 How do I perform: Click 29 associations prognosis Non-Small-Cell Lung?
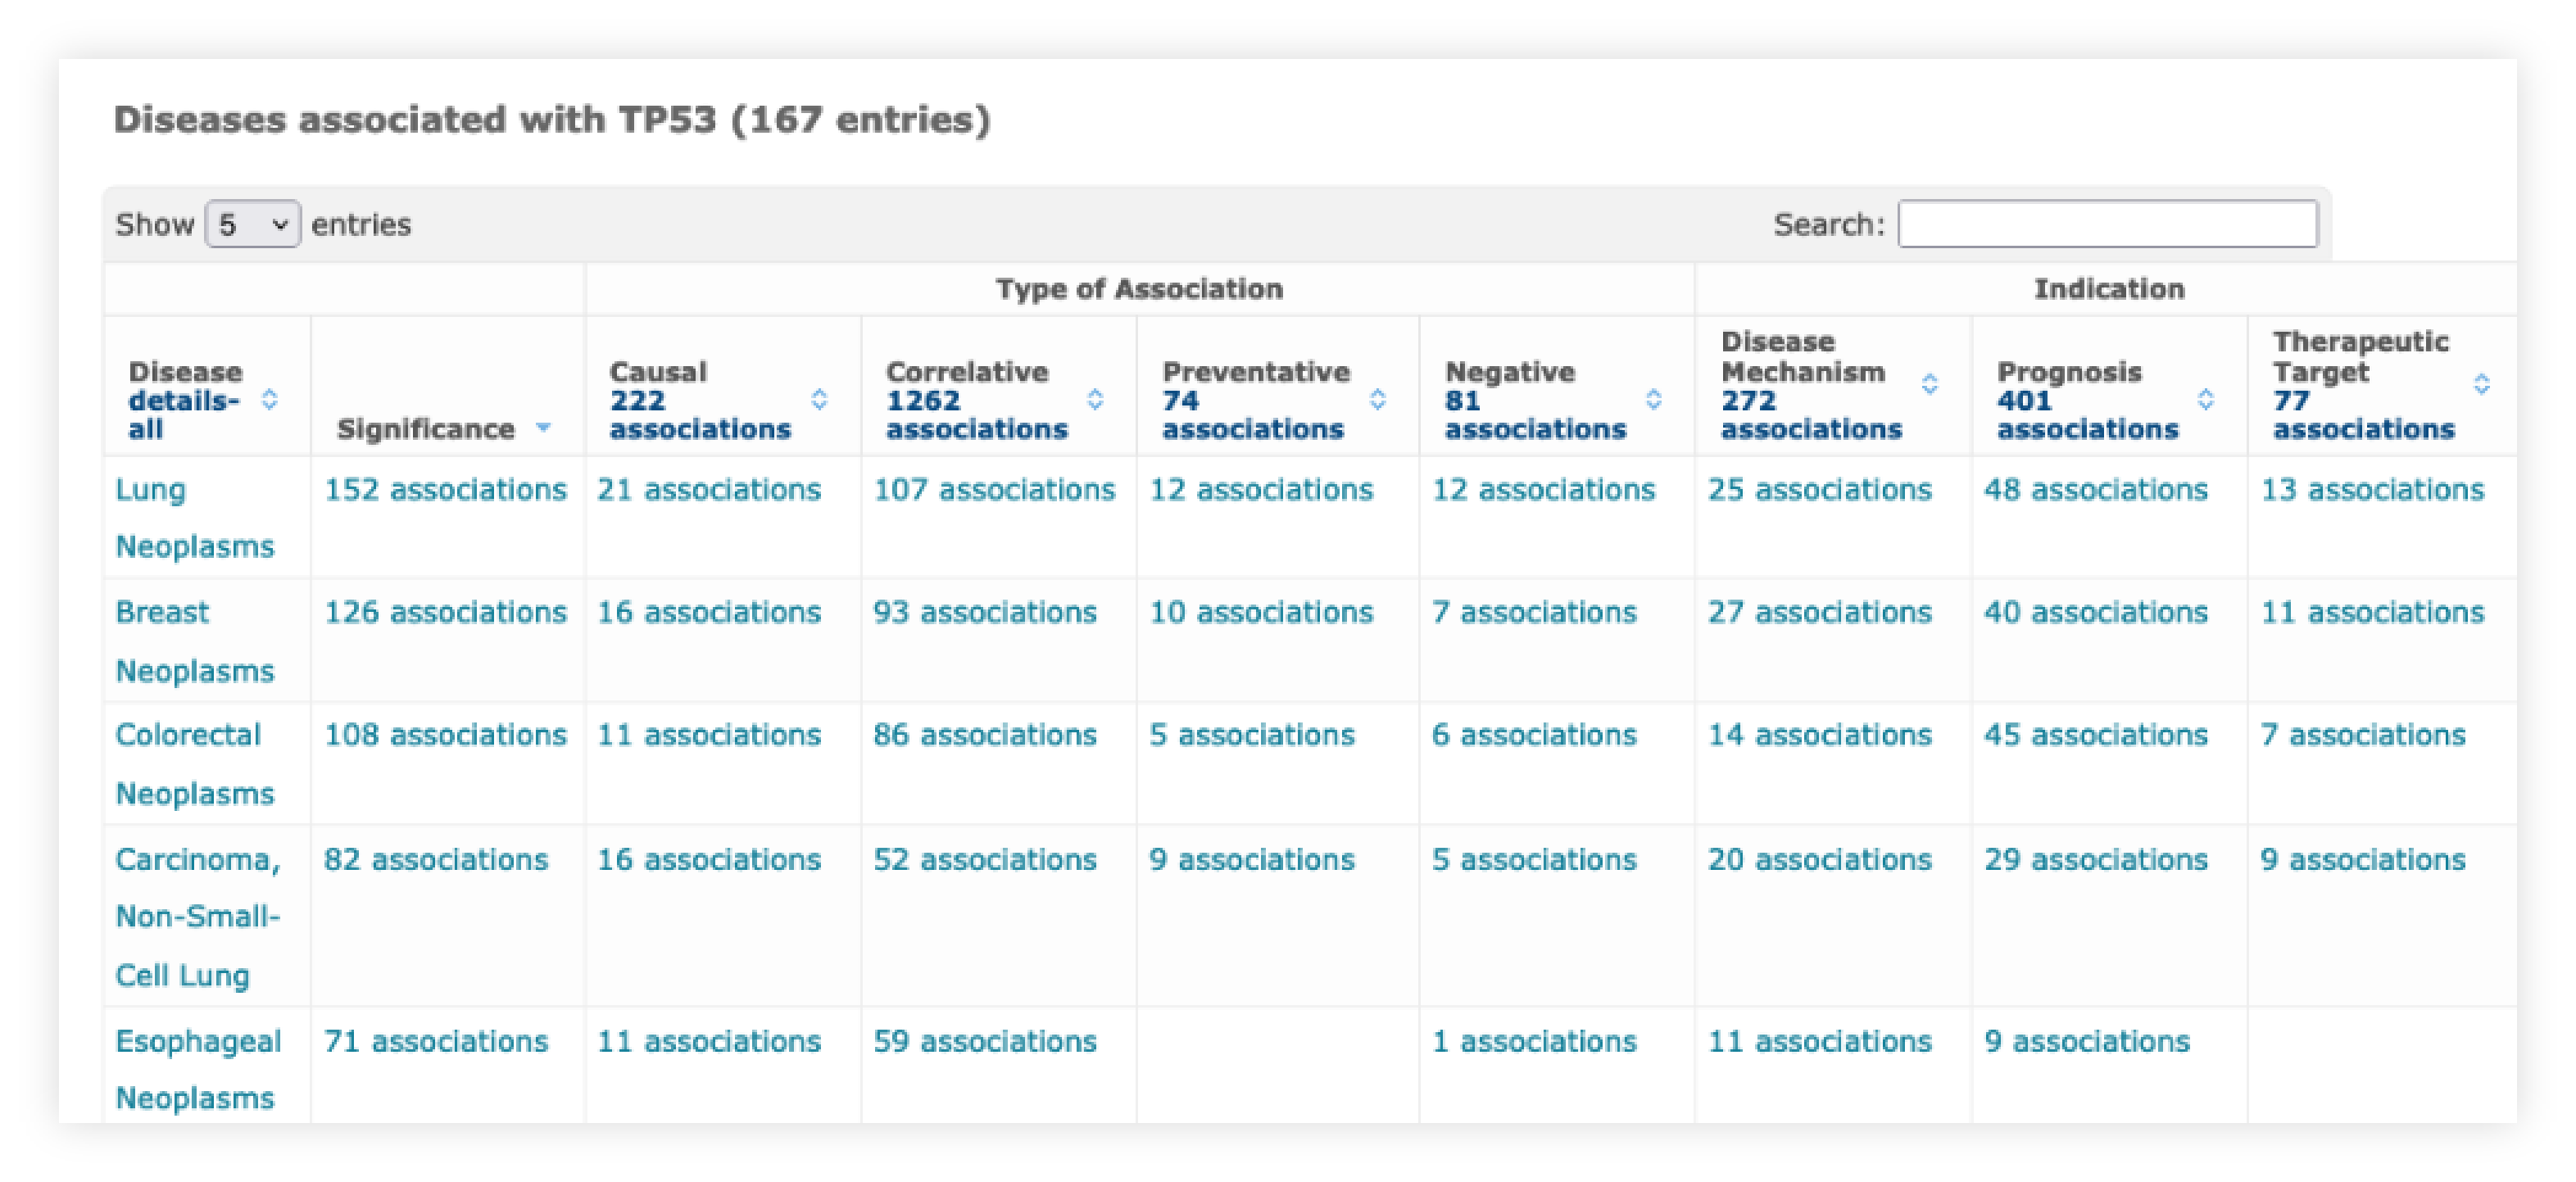[2096, 860]
